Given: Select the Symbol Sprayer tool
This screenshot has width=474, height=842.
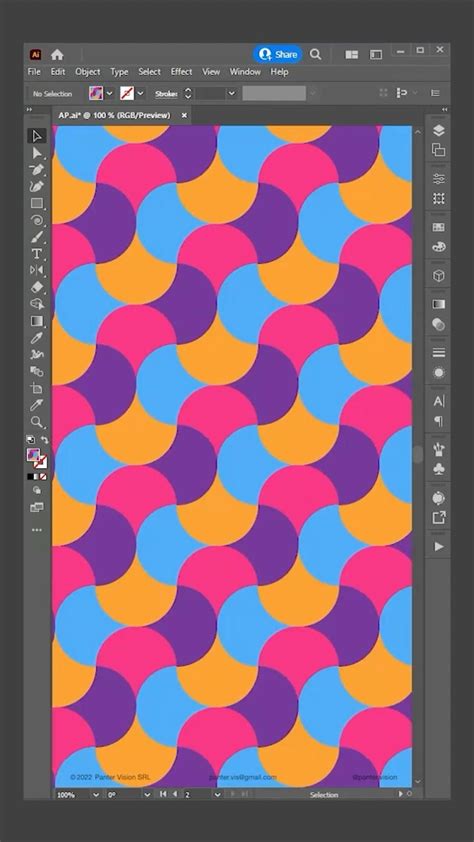Looking at the screenshot, I should tap(37, 354).
